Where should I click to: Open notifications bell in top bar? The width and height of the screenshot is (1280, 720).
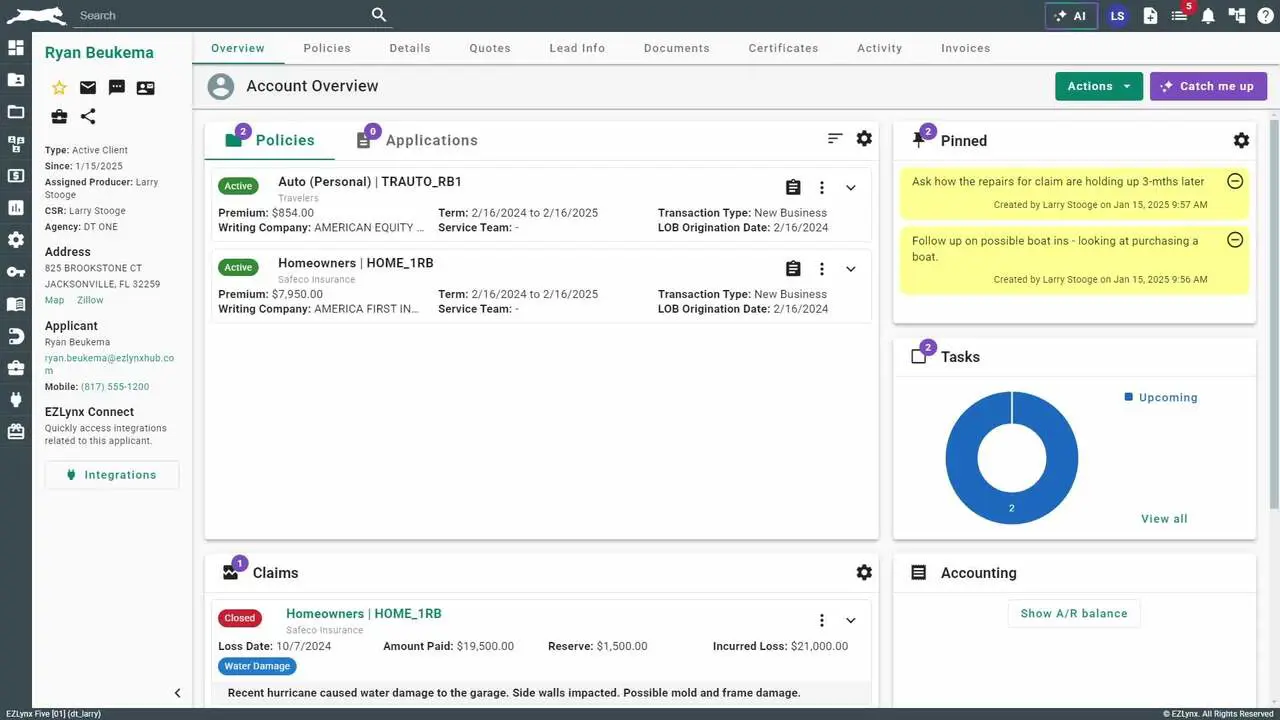pyautogui.click(x=1208, y=16)
